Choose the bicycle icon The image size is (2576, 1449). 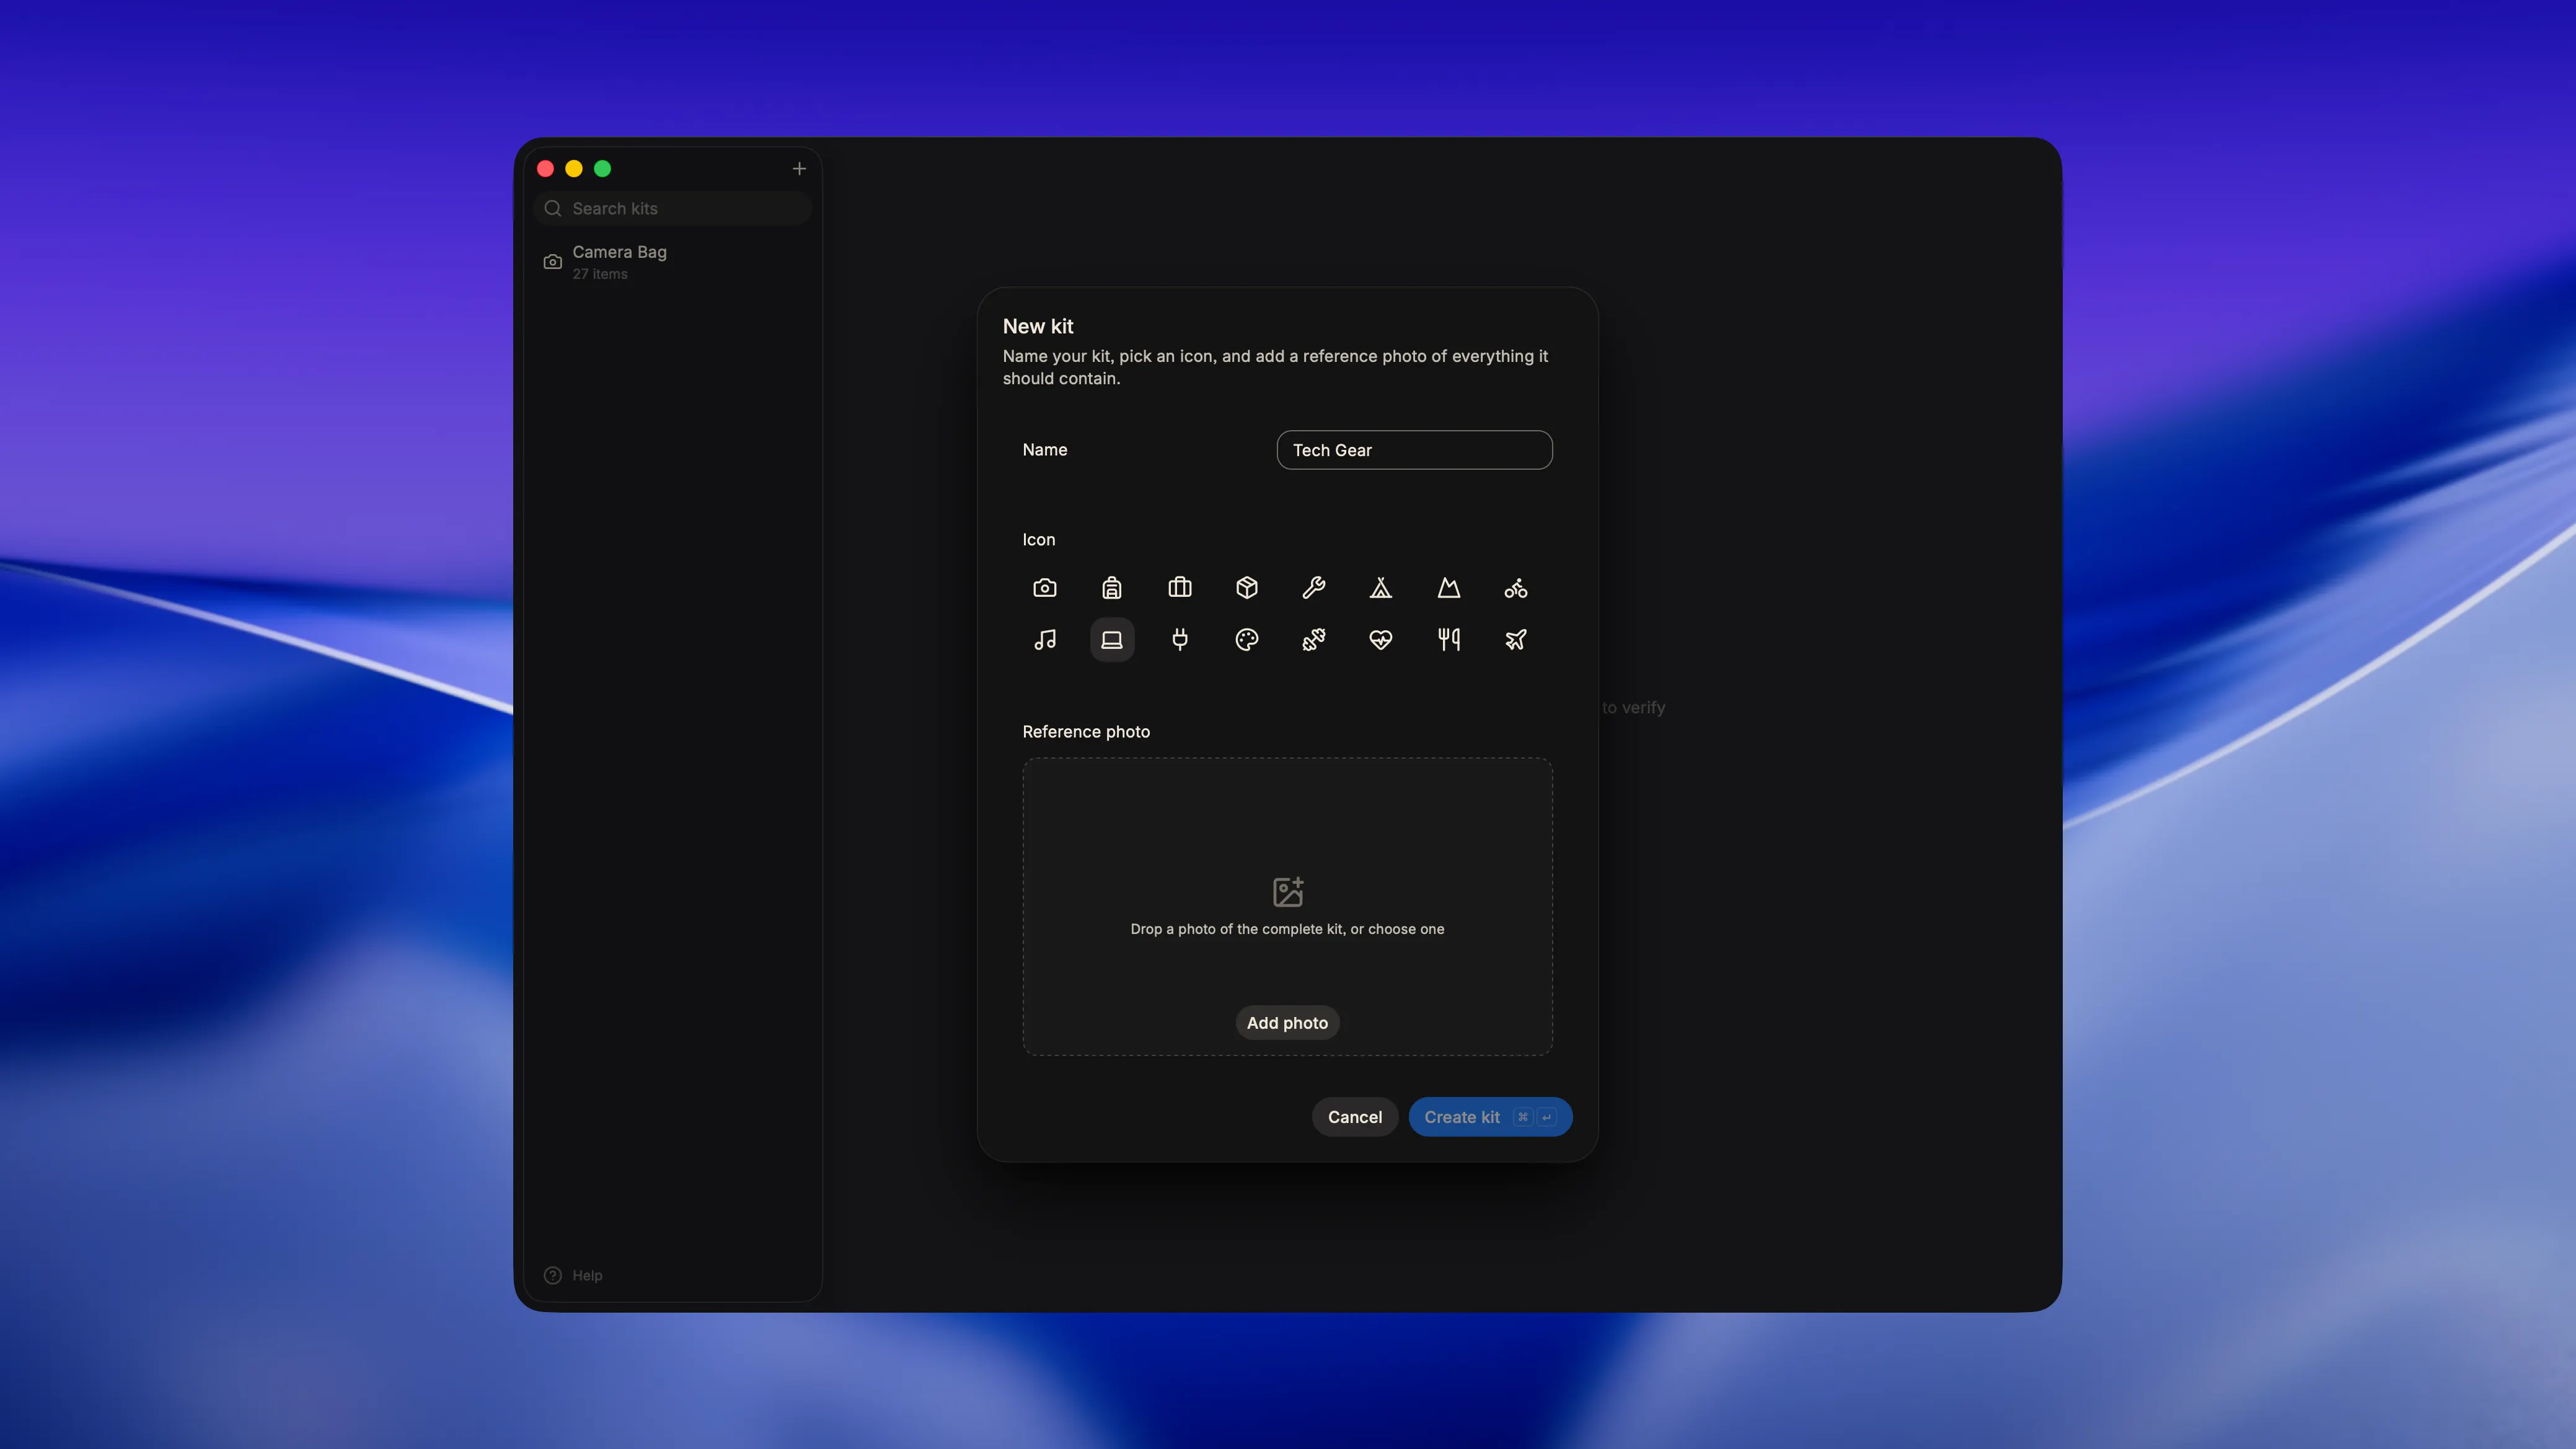click(x=1515, y=587)
